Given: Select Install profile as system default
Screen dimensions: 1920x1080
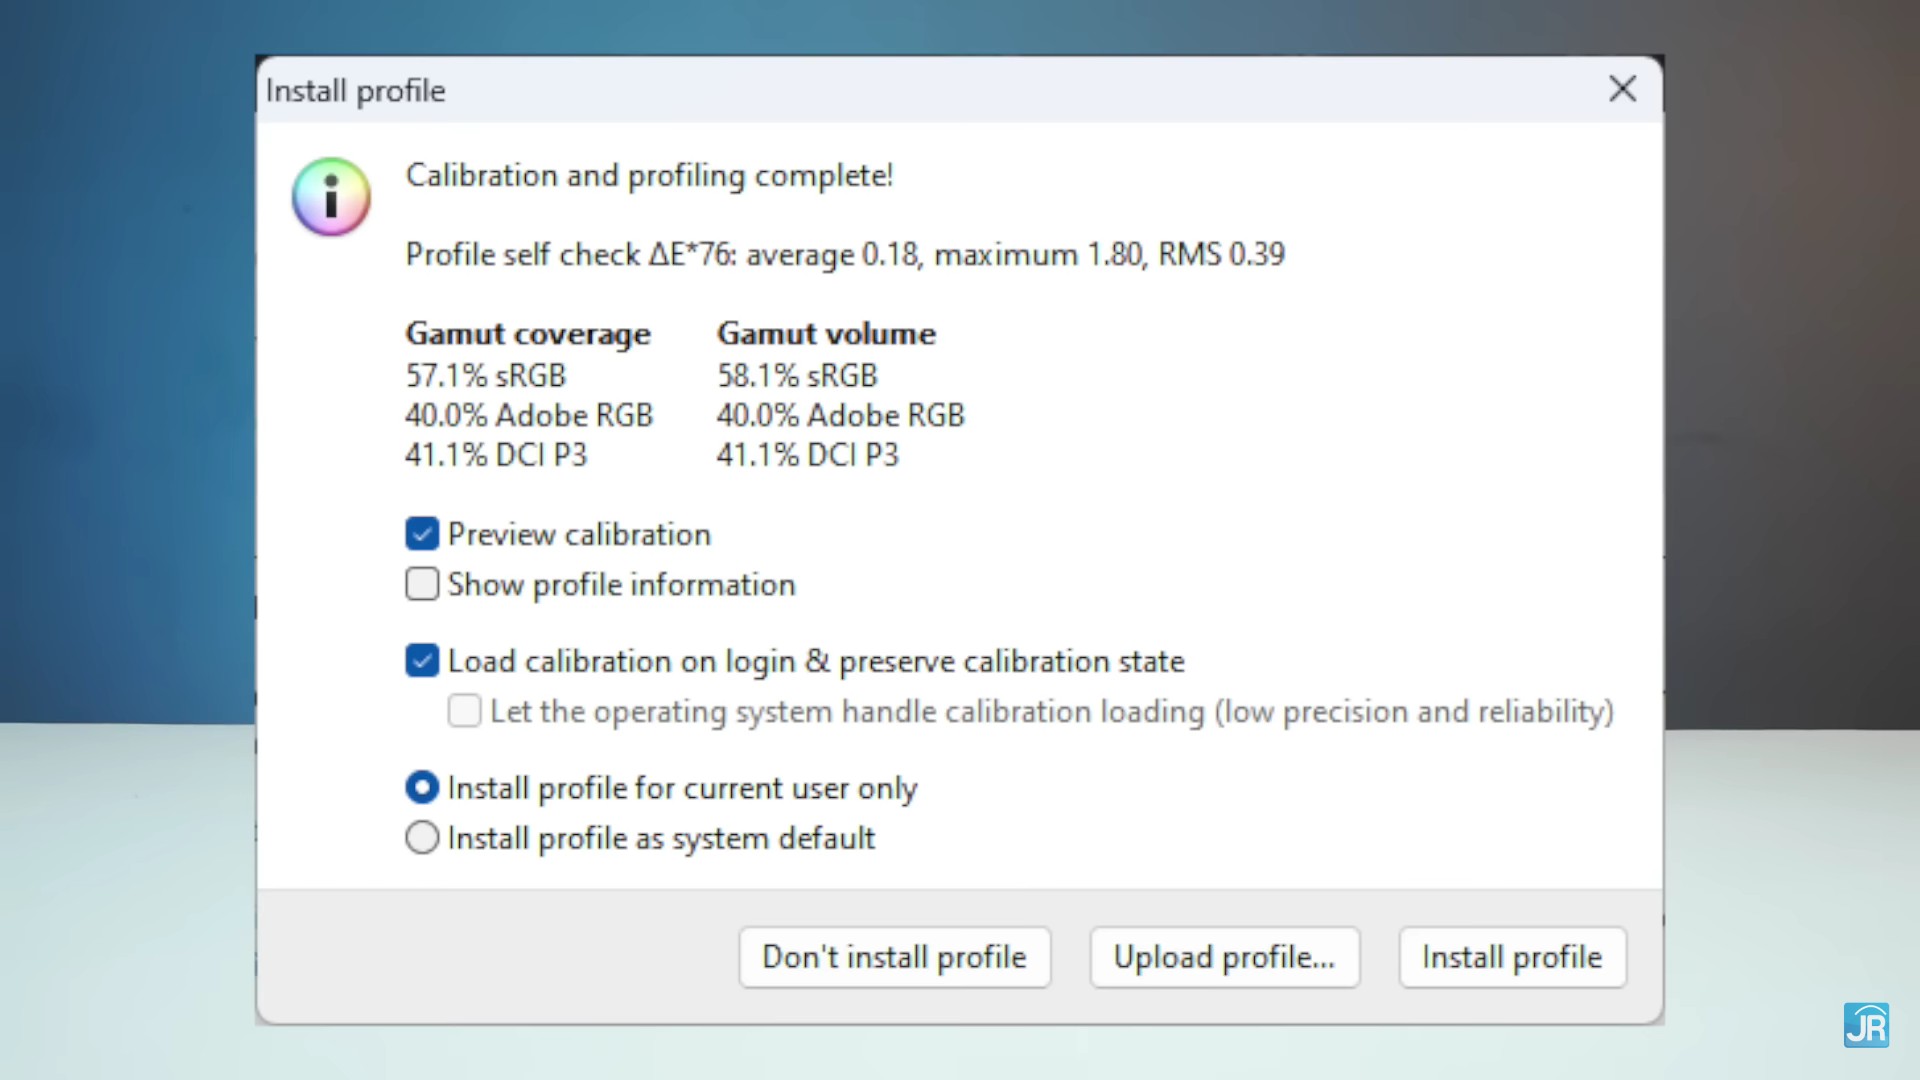Looking at the screenshot, I should pos(422,838).
